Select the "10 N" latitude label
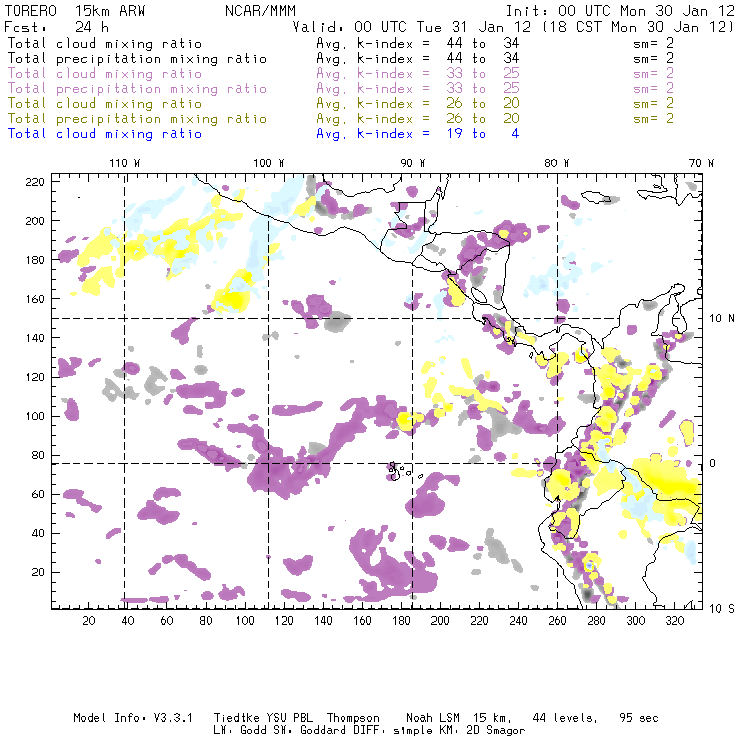Screen dimensions: 740x740 (722, 319)
